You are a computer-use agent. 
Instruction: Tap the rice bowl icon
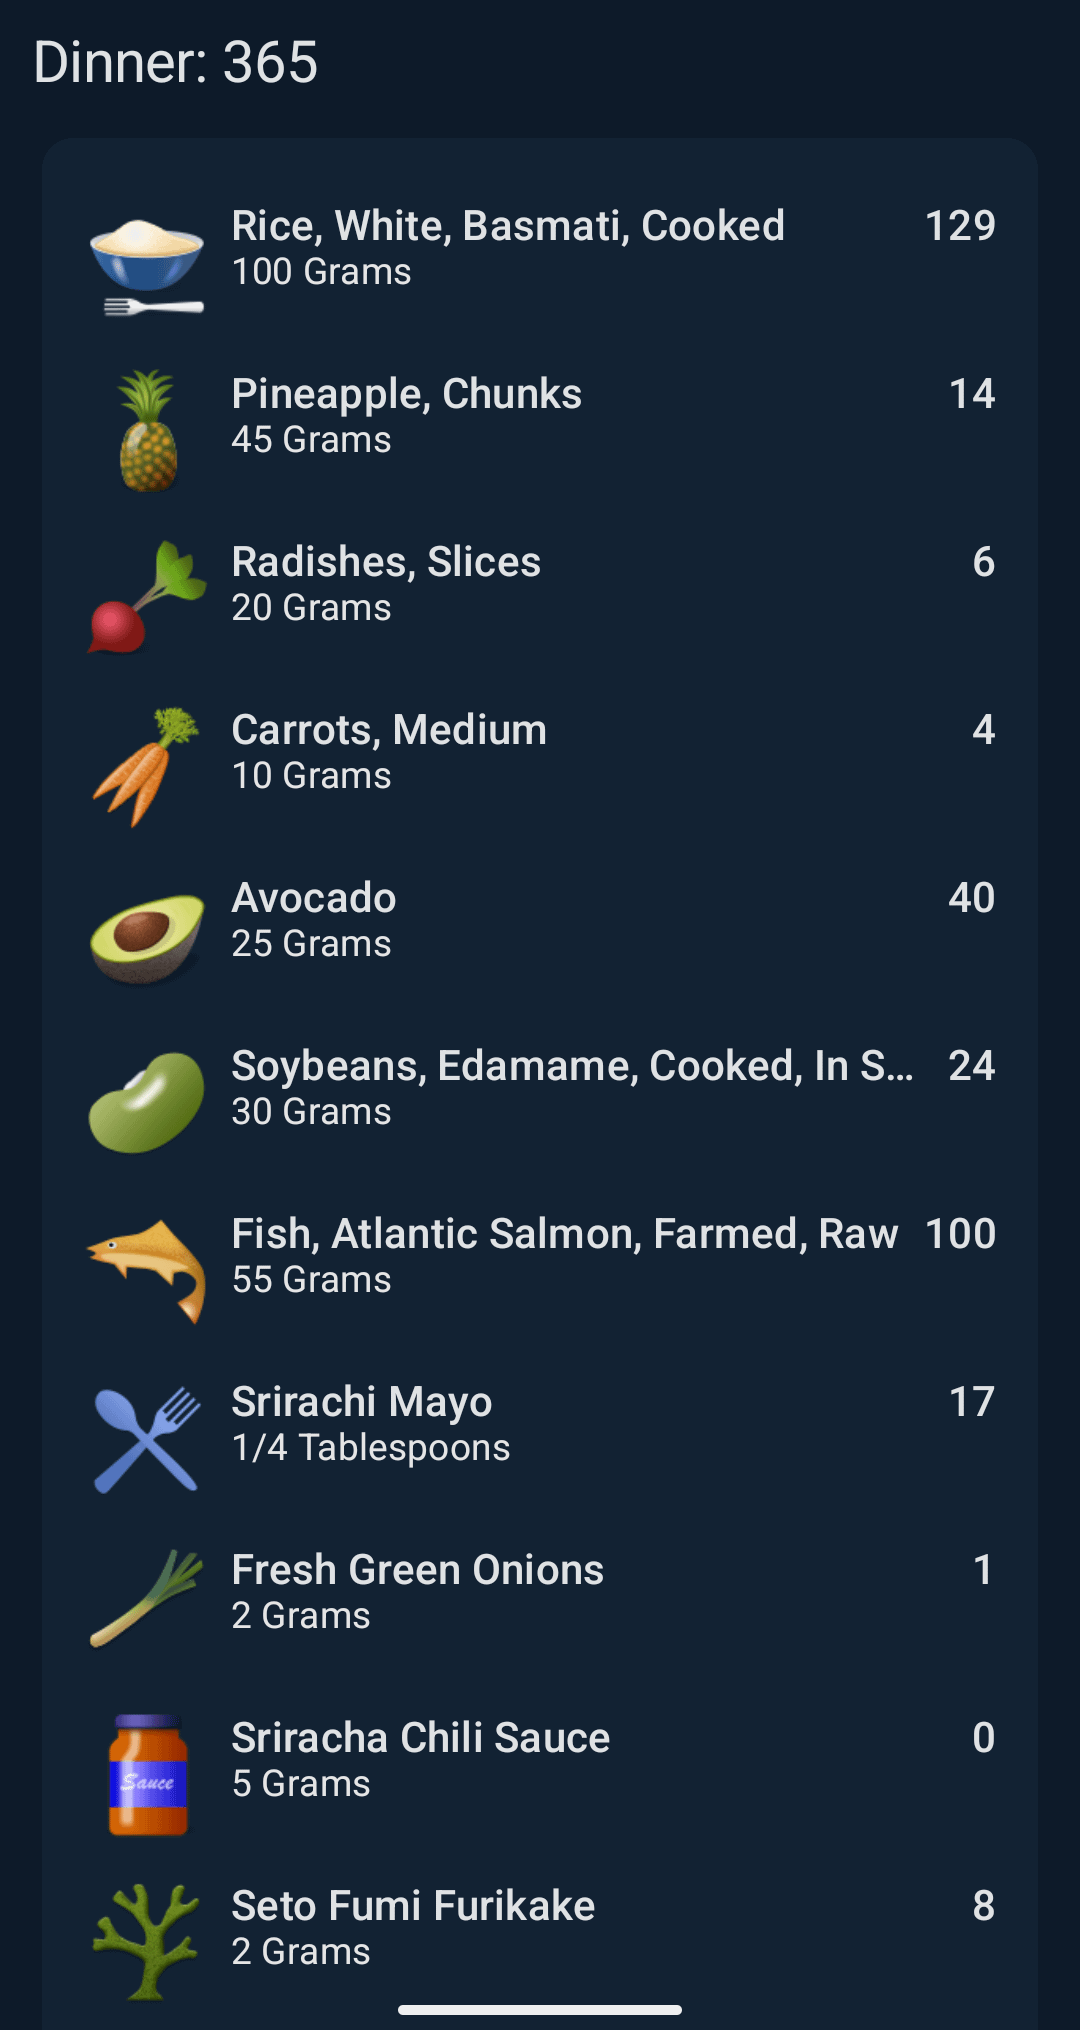click(x=147, y=264)
